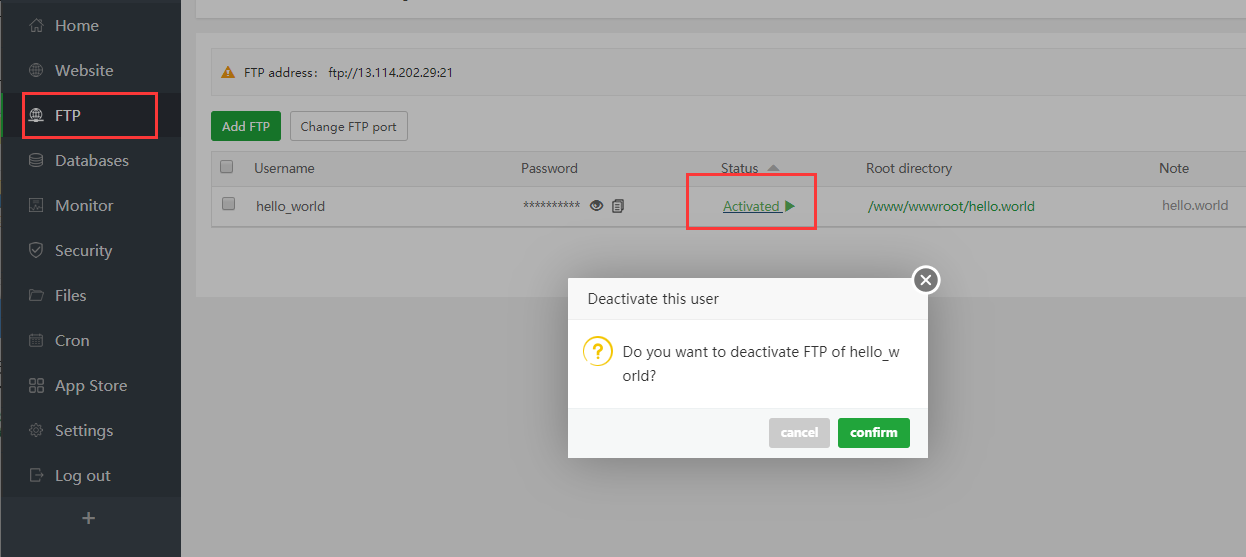Close the deactivate dialog with X
Viewport: 1246px width, 557px height.
click(x=926, y=280)
